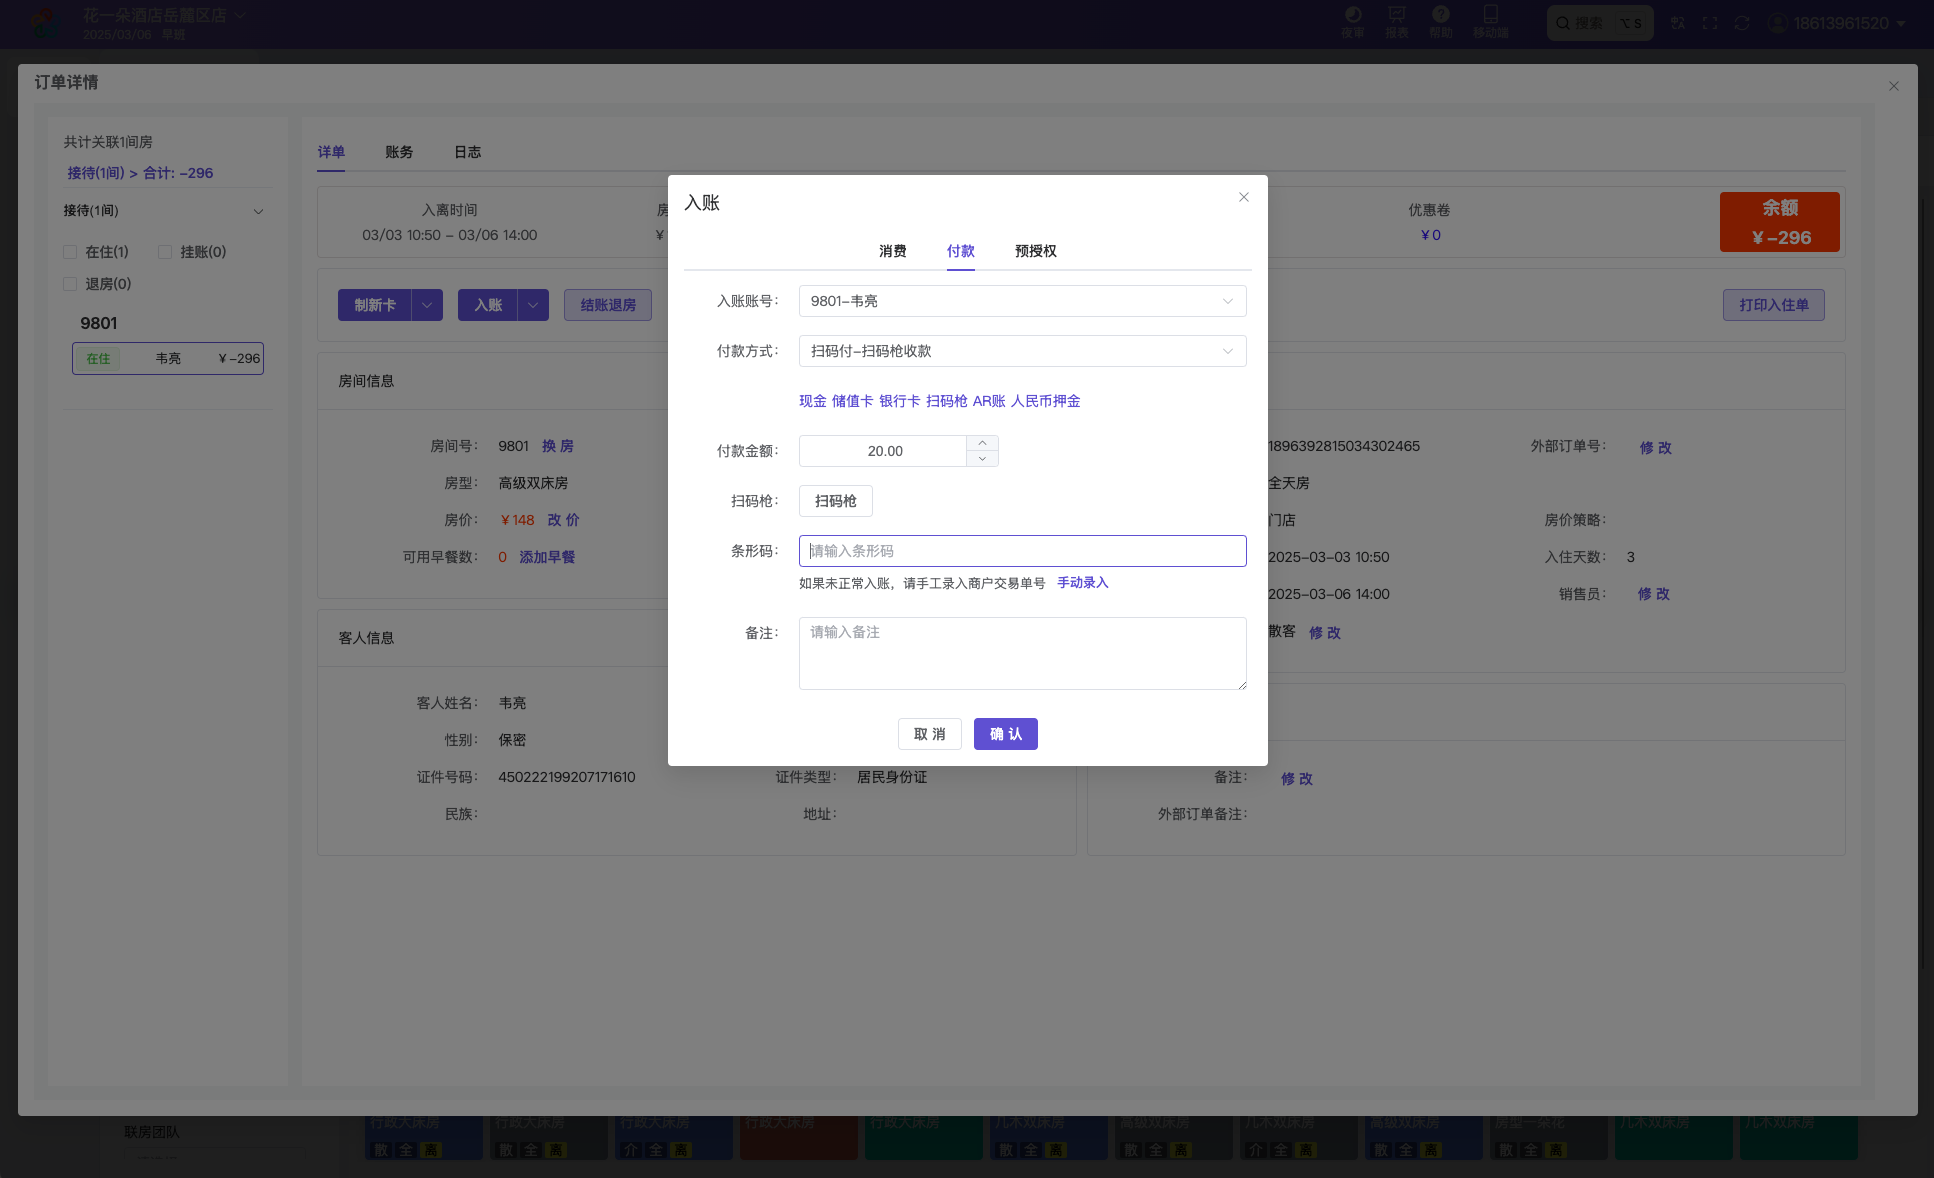The width and height of the screenshot is (1934, 1178).
Task: Click the language translate icon in header
Action: coord(1678,23)
